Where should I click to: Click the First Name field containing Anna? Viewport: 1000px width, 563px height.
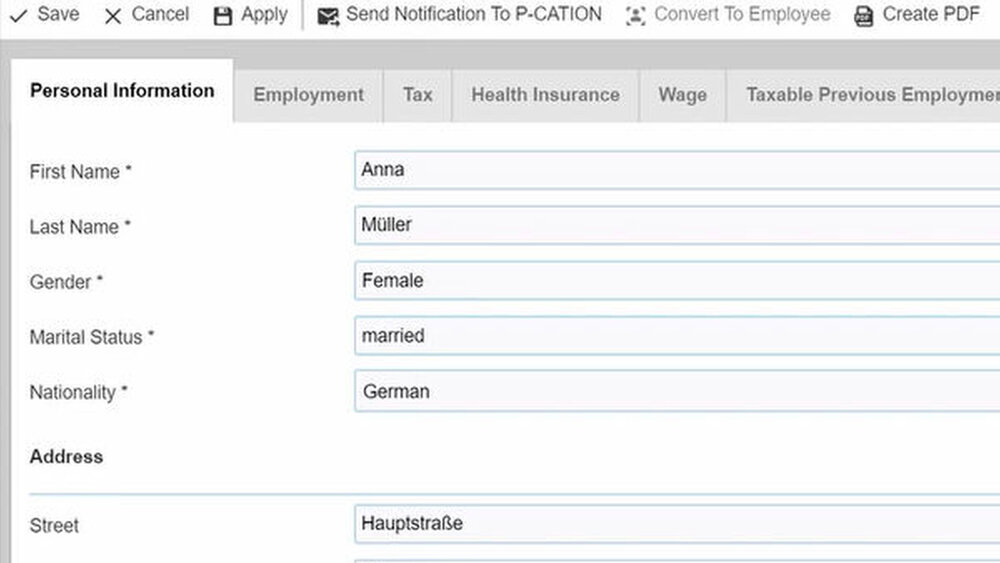pyautogui.click(x=676, y=170)
